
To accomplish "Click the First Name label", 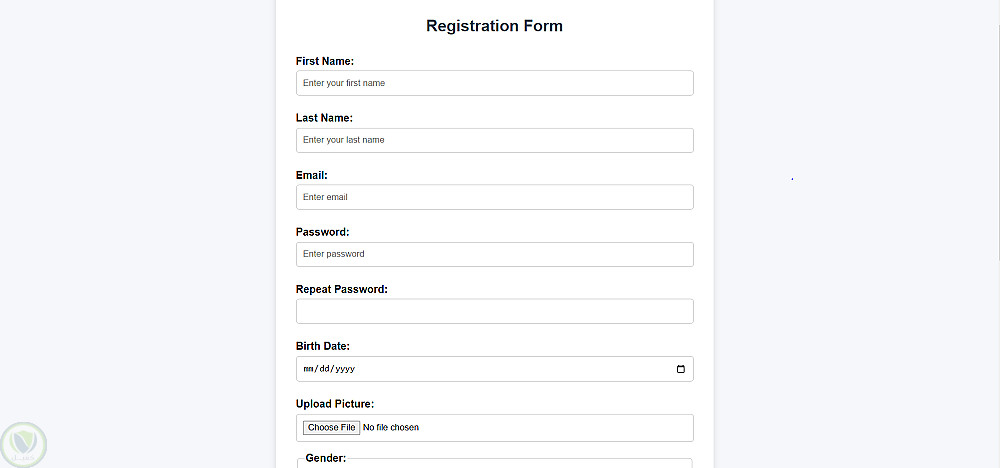I will pos(325,61).
